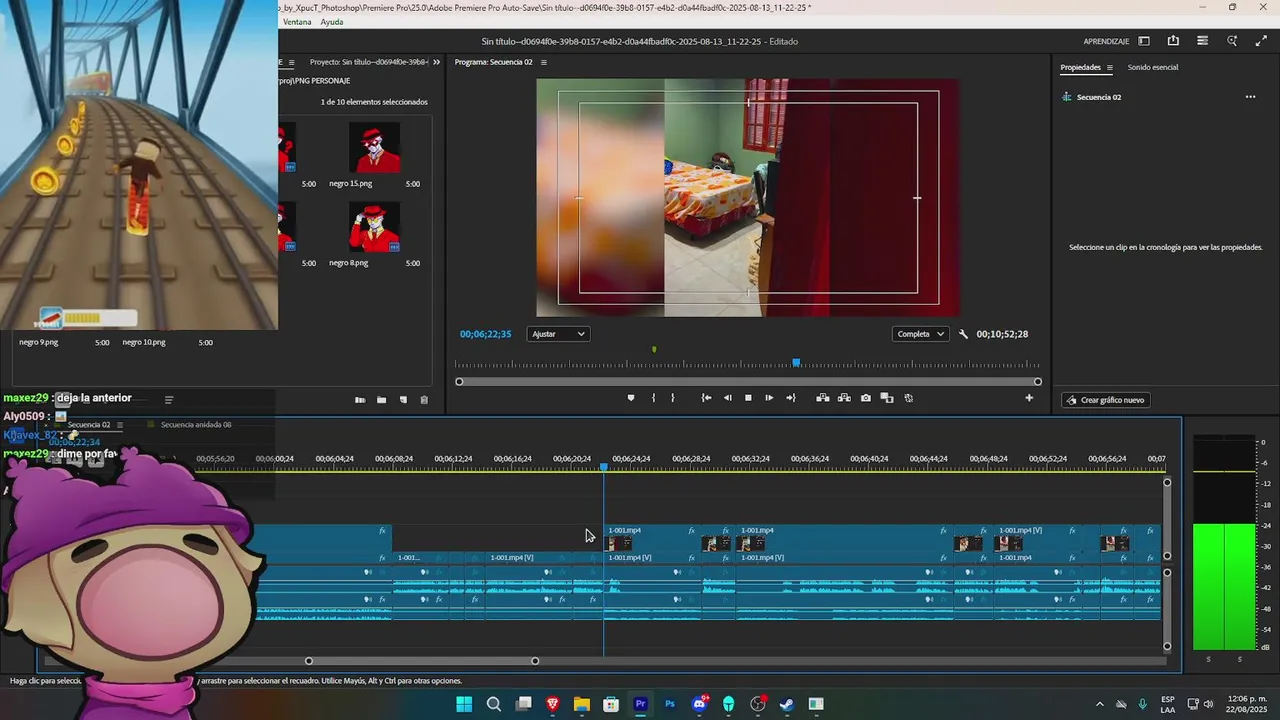Select the negro 15.png thumbnail
The width and height of the screenshot is (1280, 720).
pos(374,148)
